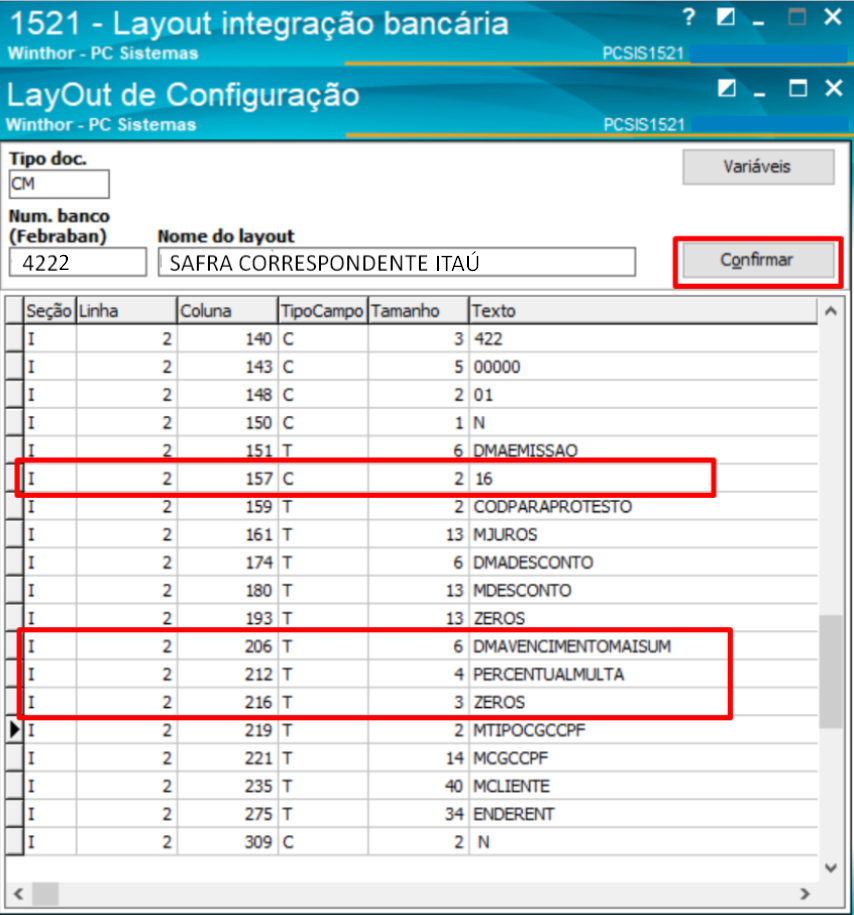The height and width of the screenshot is (915, 854).
Task: Click the row indicator arrow beside column 219 row
Action: (x=15, y=731)
